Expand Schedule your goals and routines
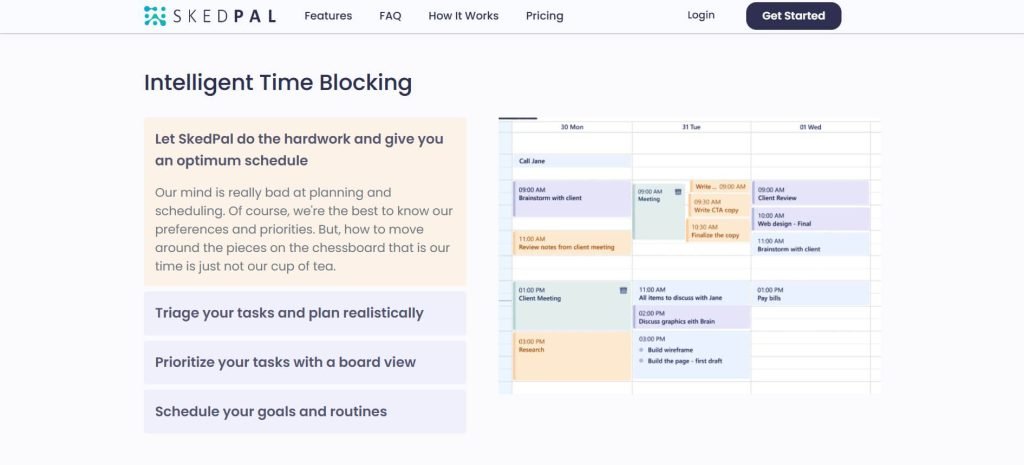Screen dimensions: 1024x465 [305, 411]
